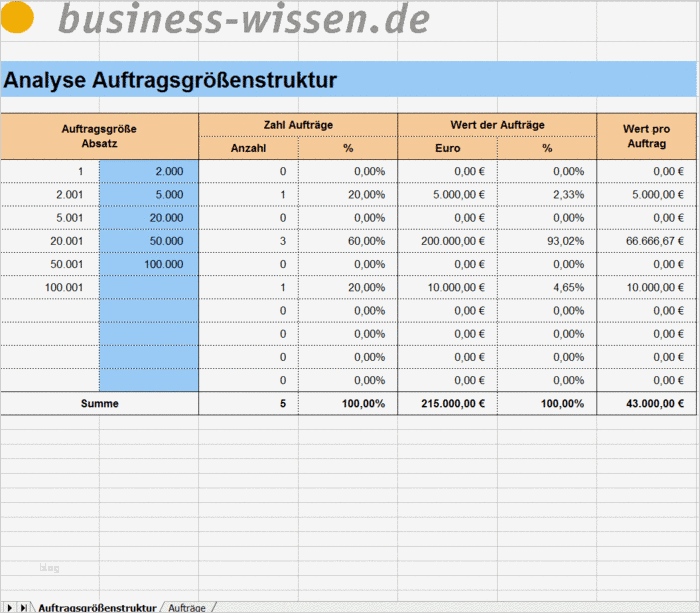Image resolution: width=700 pixels, height=613 pixels.
Task: Select the cell showing 60,00%
Action: pos(348,241)
